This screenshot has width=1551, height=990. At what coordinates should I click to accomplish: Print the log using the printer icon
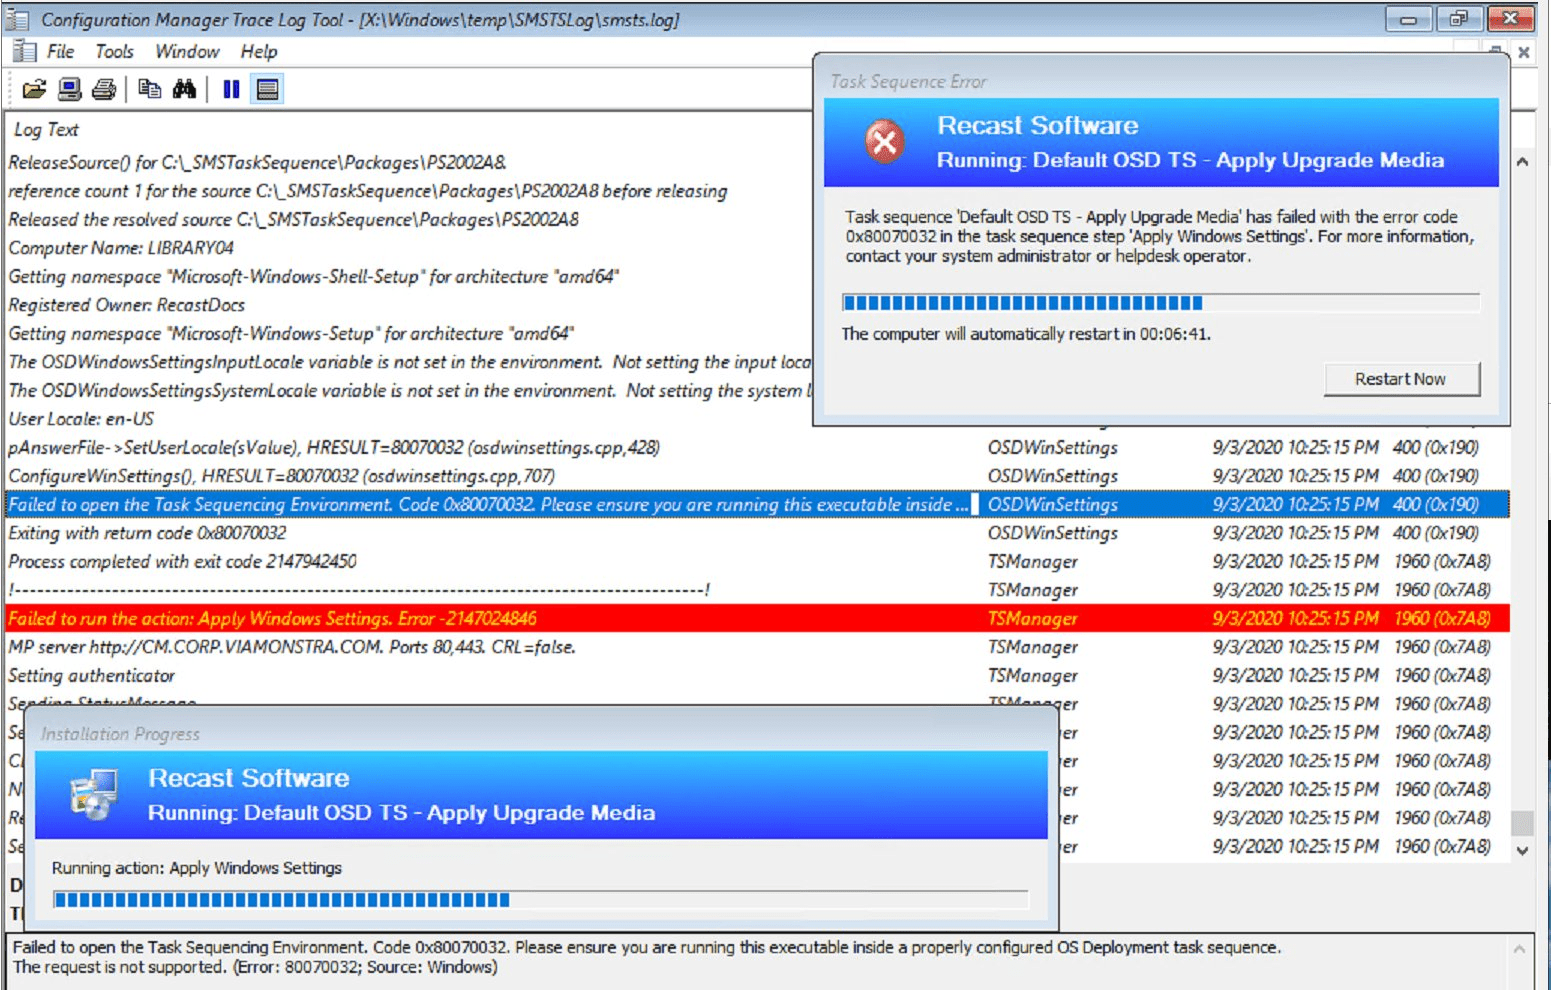coord(104,88)
